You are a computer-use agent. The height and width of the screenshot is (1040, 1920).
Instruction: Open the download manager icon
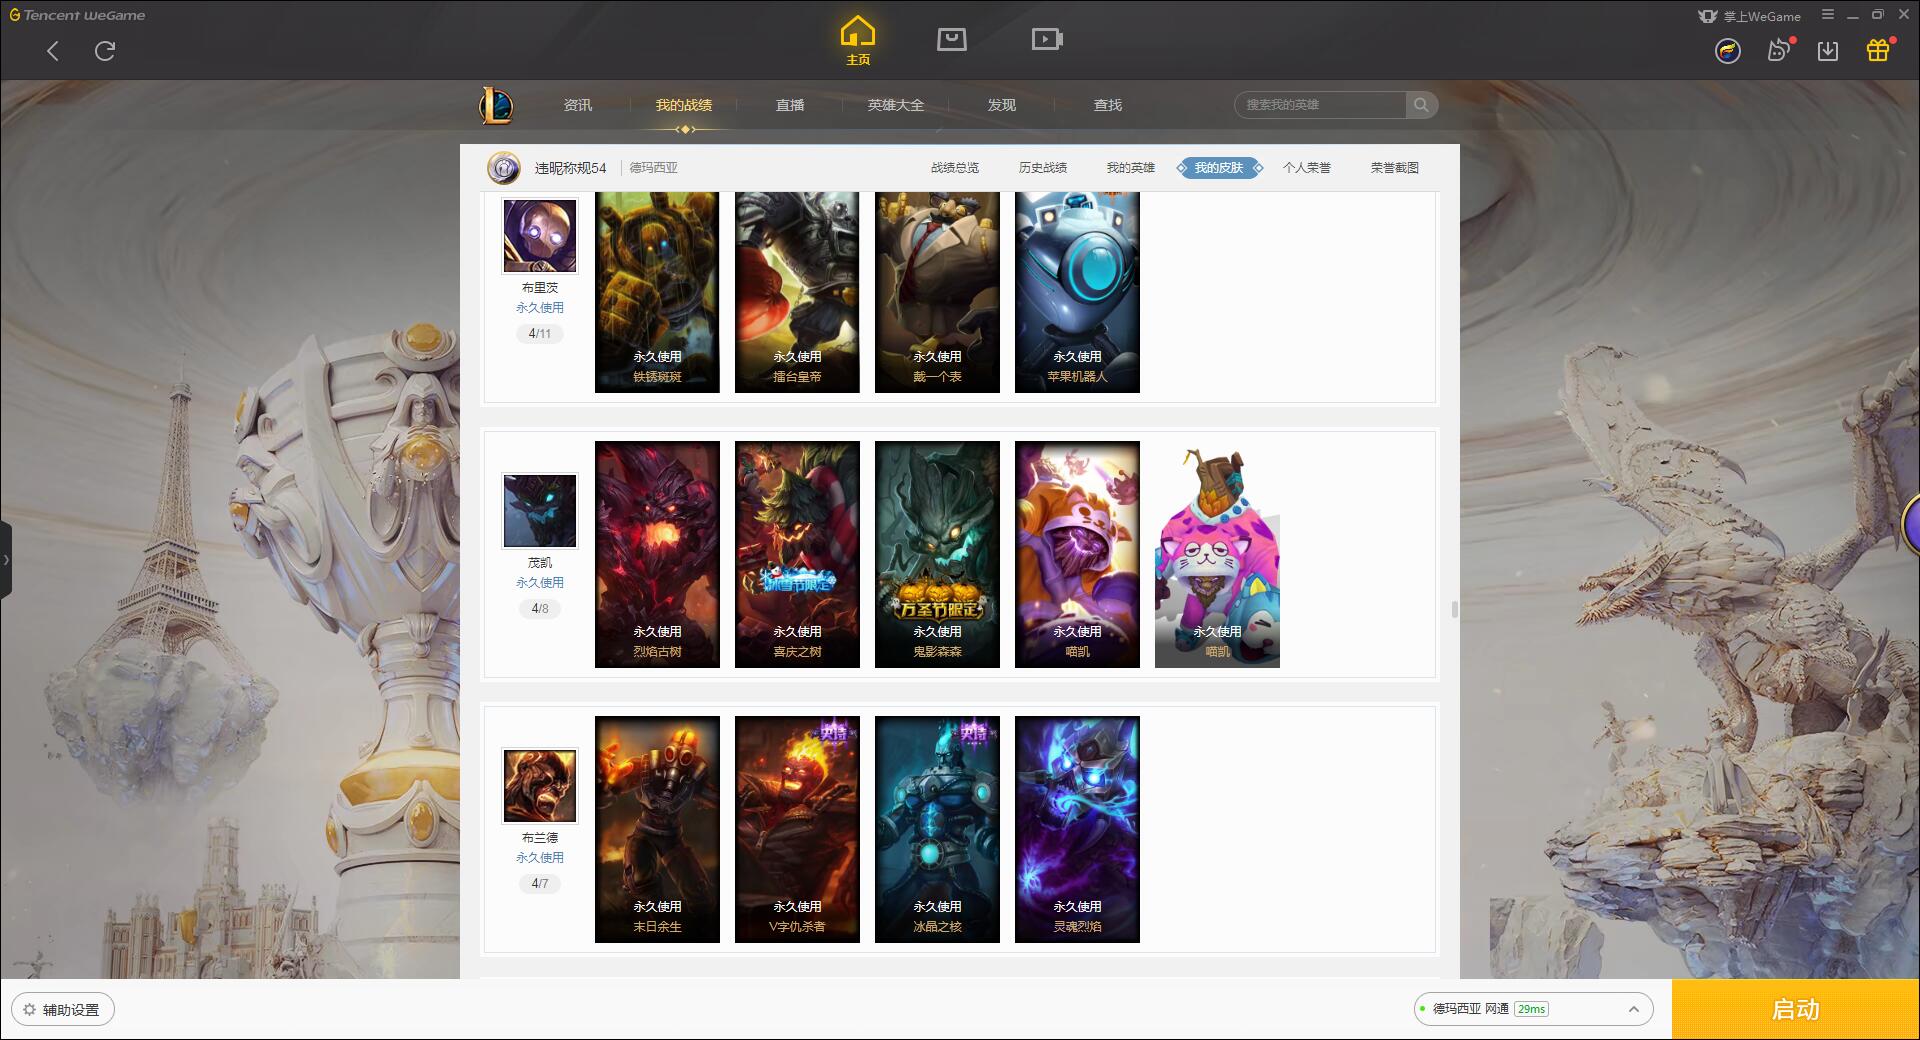pyautogui.click(x=1828, y=51)
